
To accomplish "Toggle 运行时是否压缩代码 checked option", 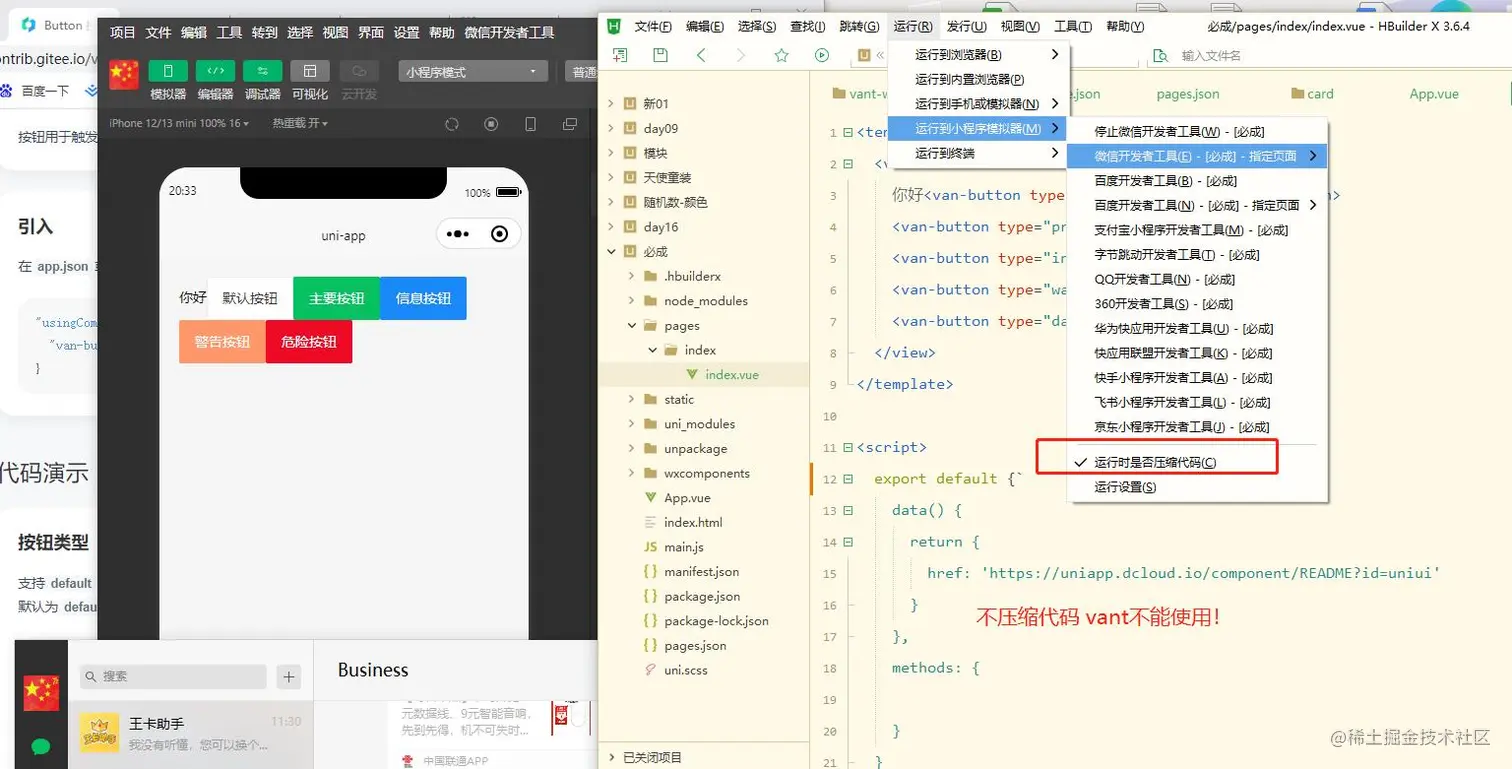I will click(x=1156, y=463).
